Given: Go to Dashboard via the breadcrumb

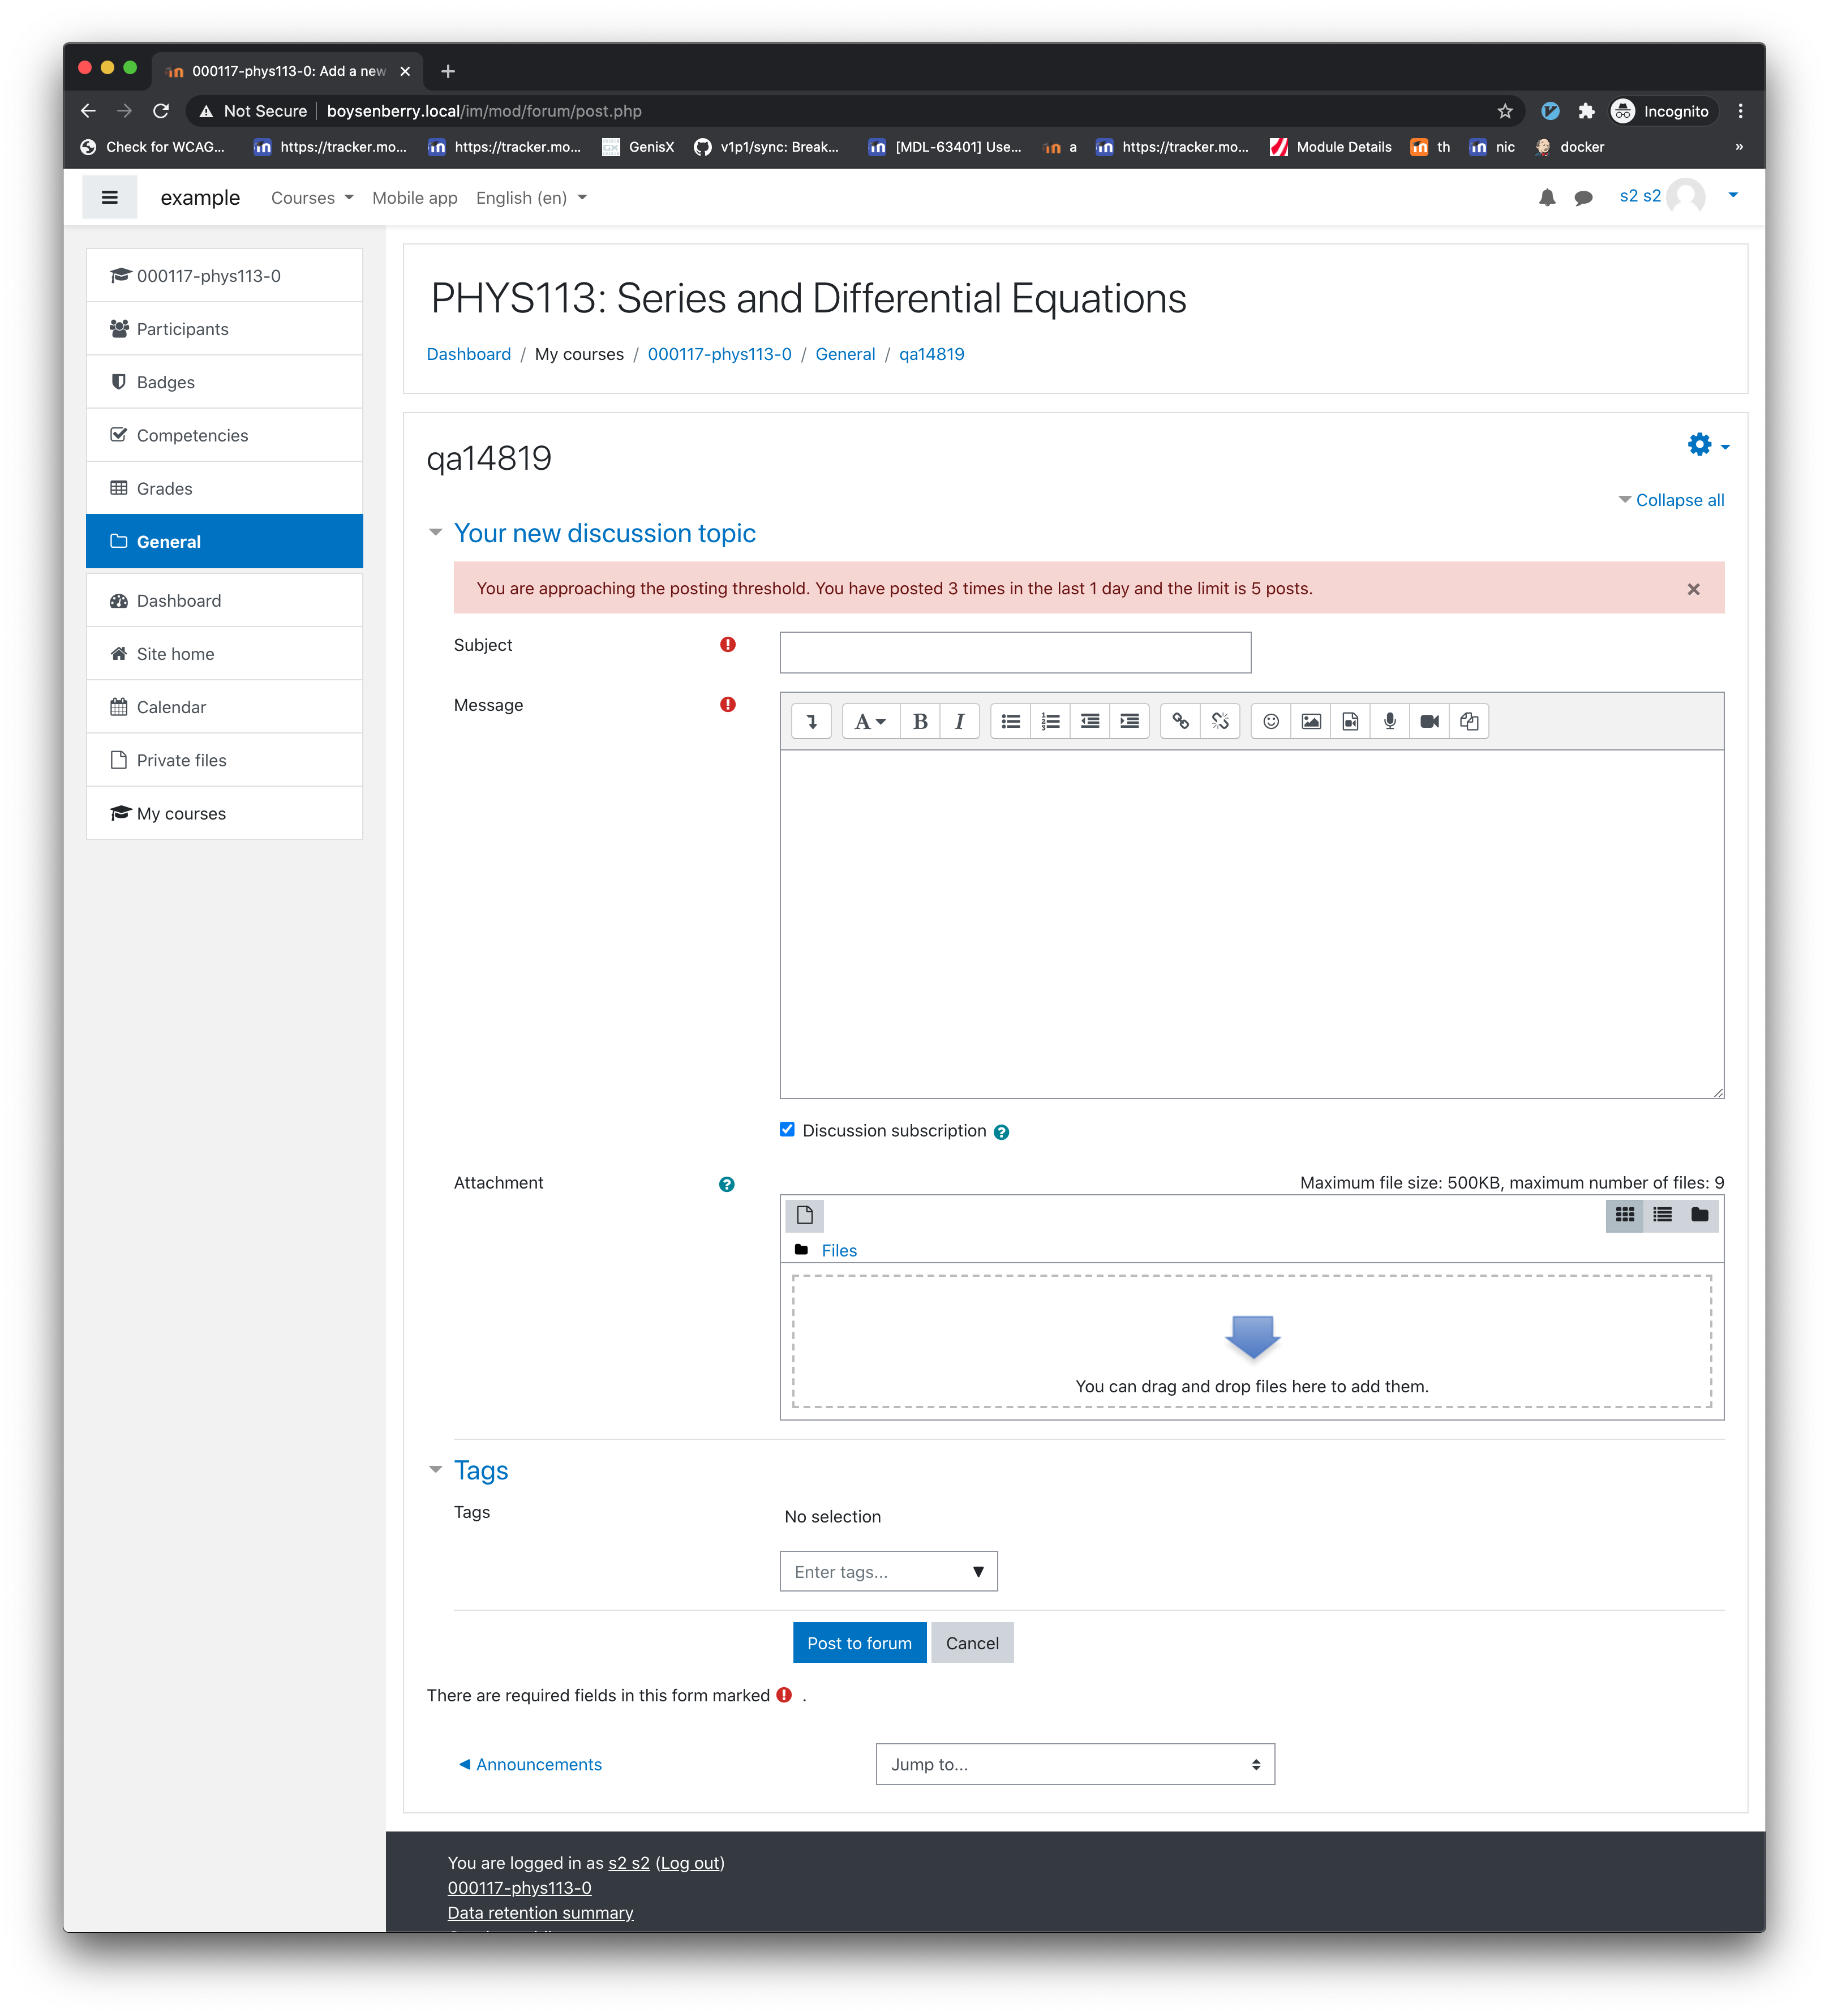Looking at the screenshot, I should click(468, 354).
